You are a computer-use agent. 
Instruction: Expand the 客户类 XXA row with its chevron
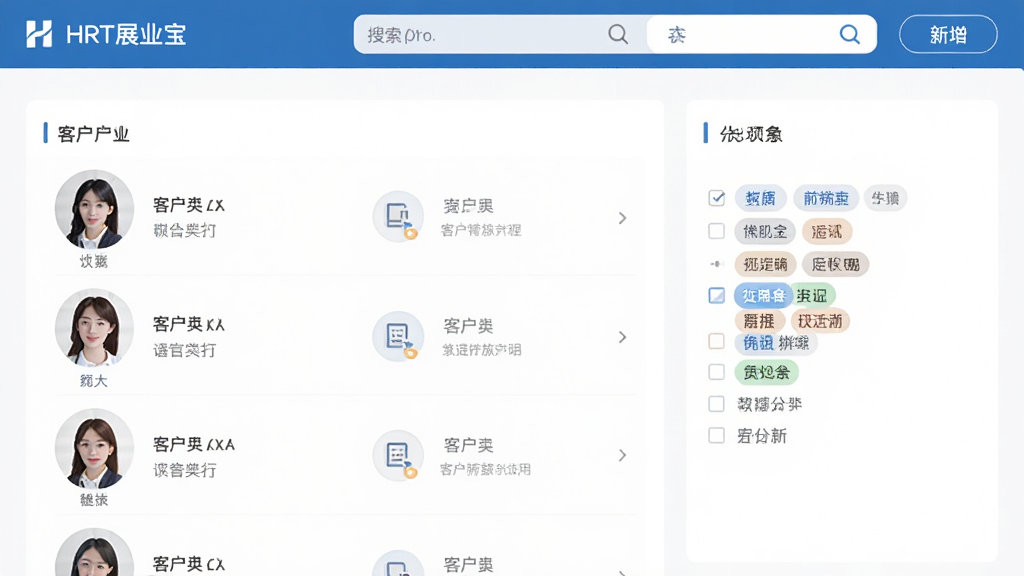coord(622,455)
